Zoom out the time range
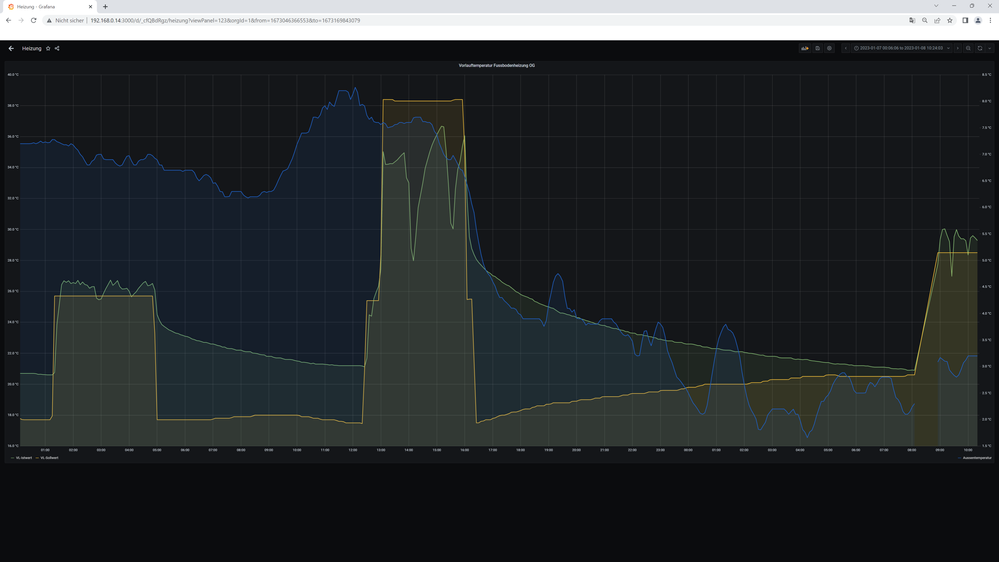The image size is (999, 562). coord(968,48)
